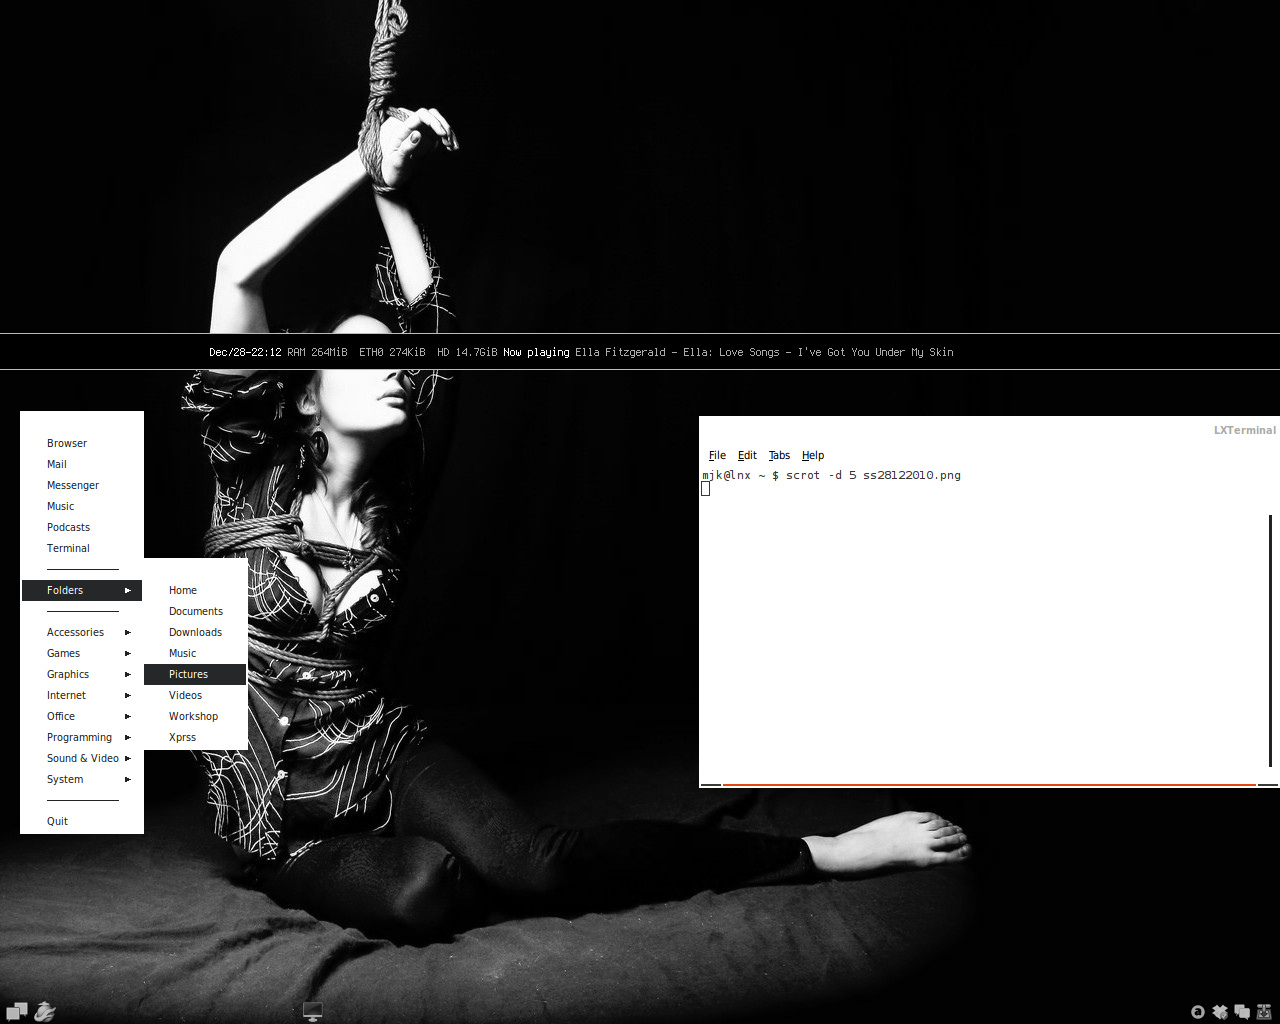Open the Home folder entry
This screenshot has width=1280, height=1024.
(x=195, y=590)
